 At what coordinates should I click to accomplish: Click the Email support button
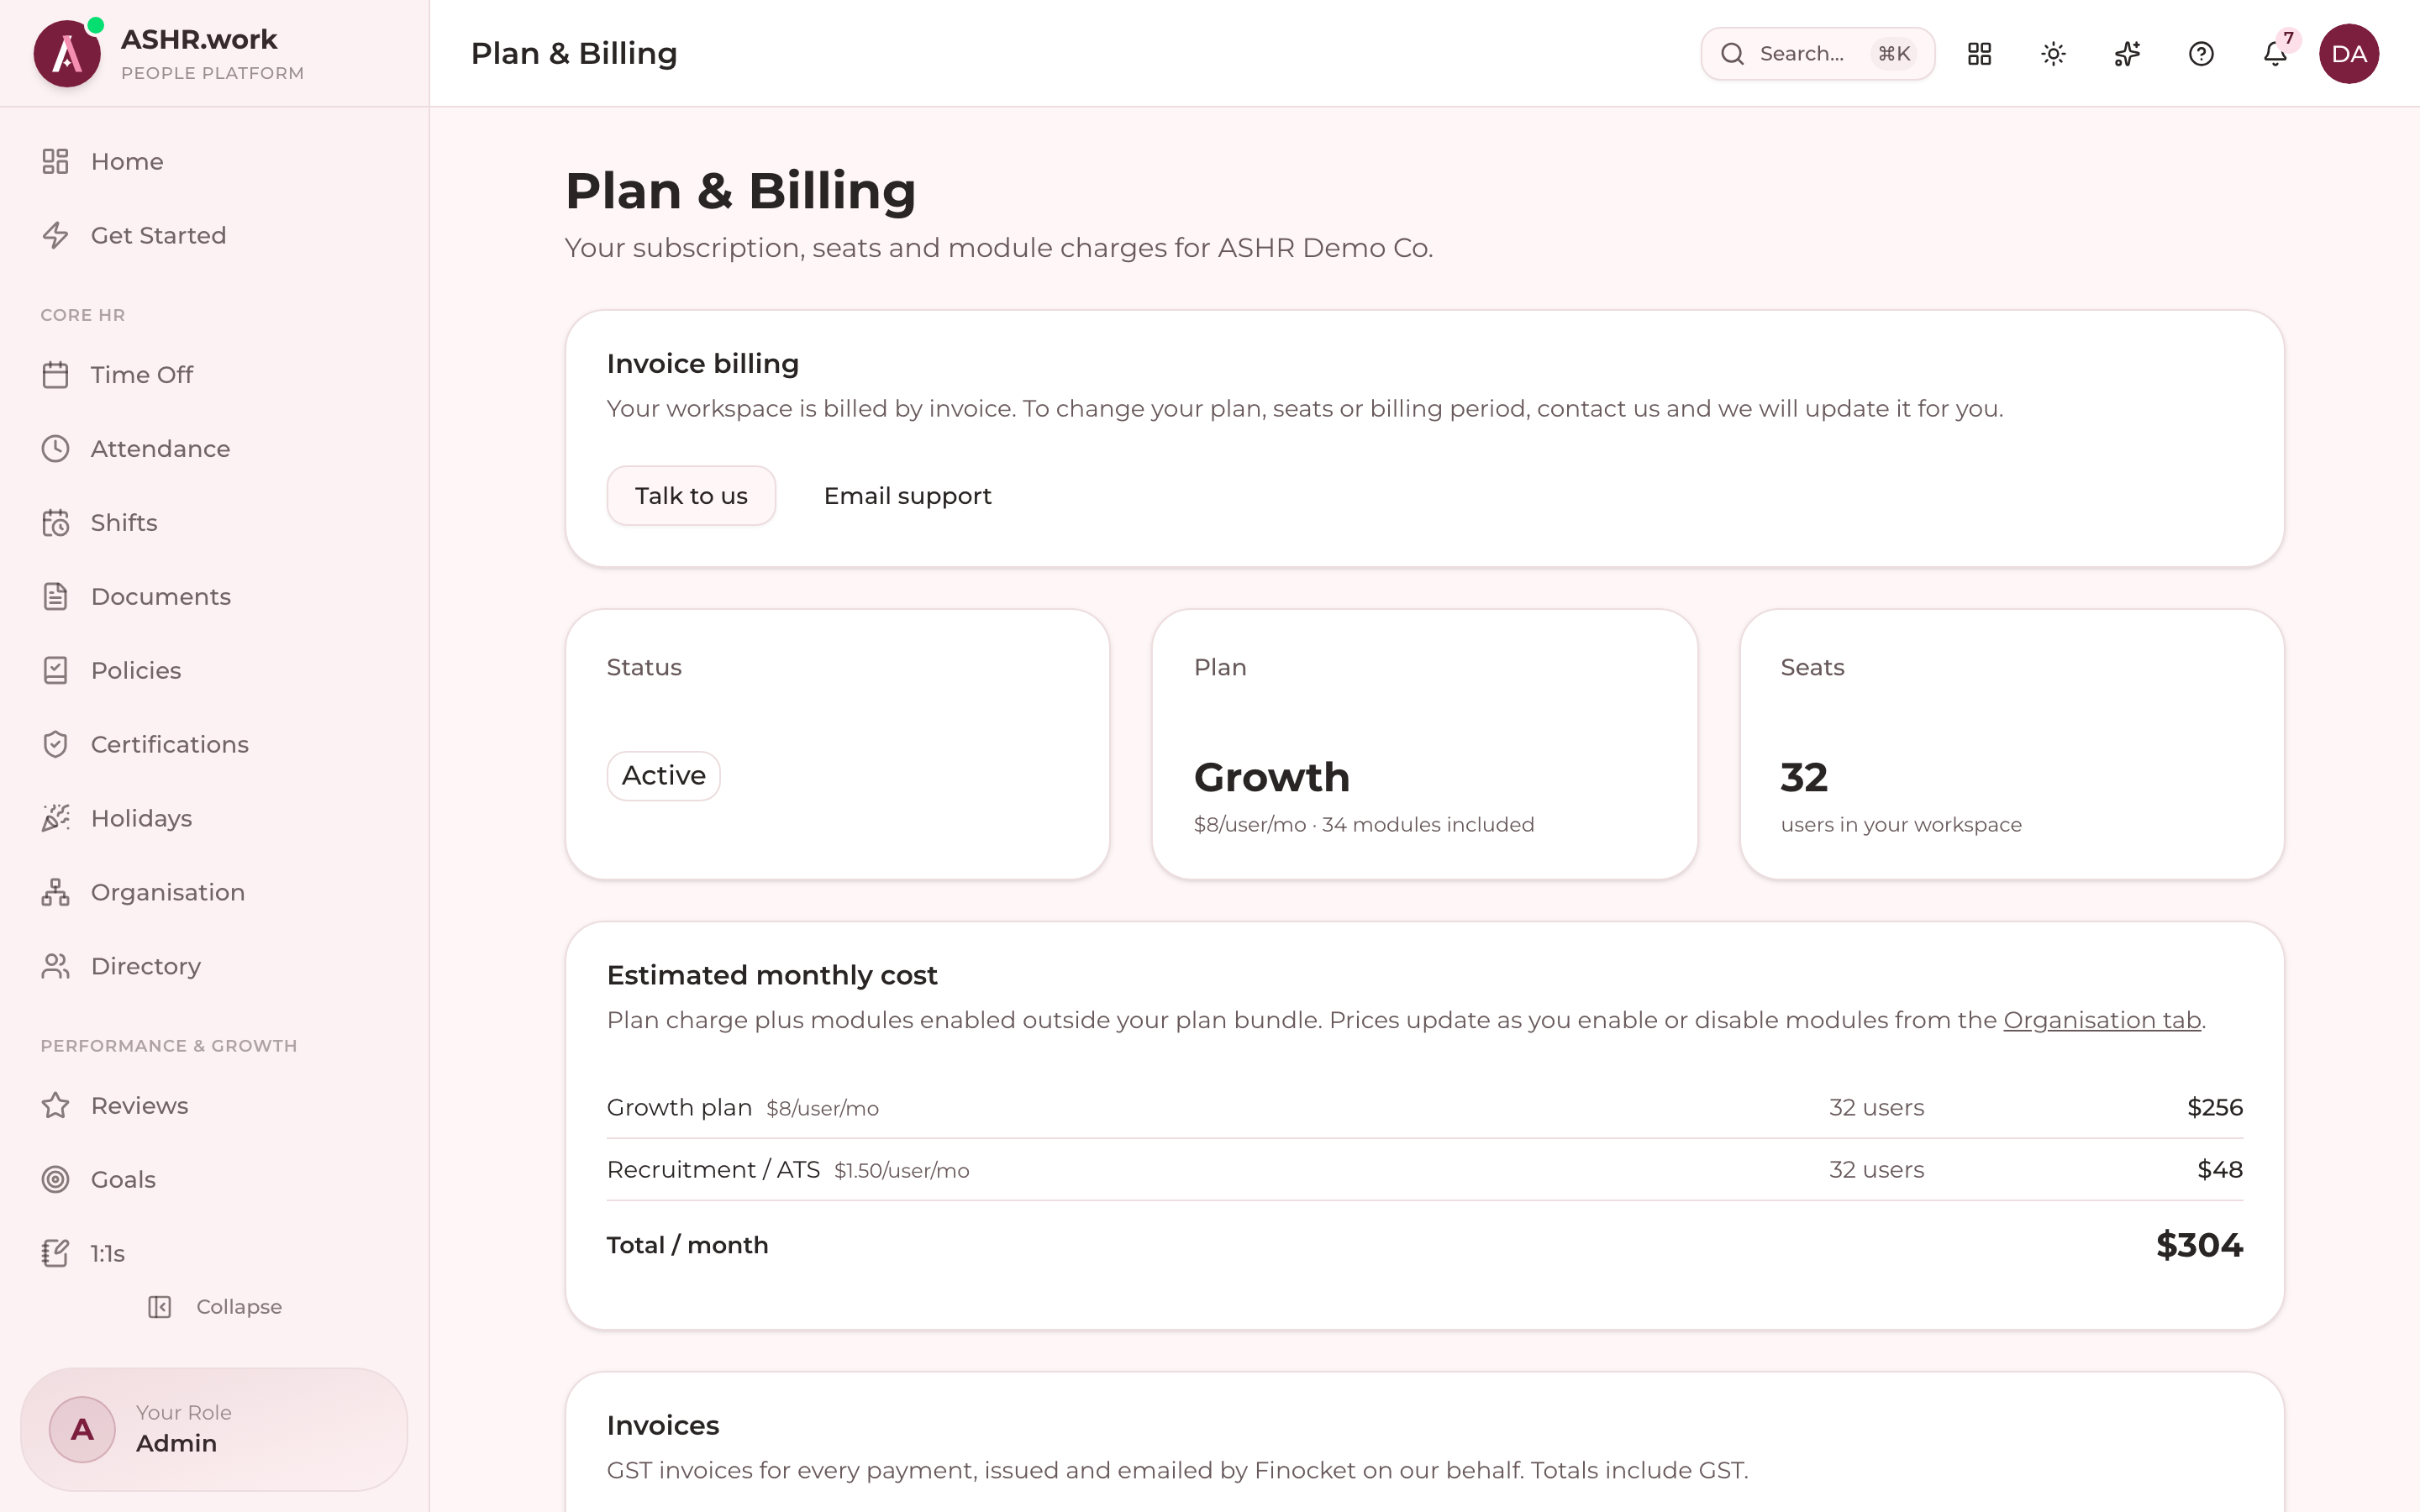907,496
